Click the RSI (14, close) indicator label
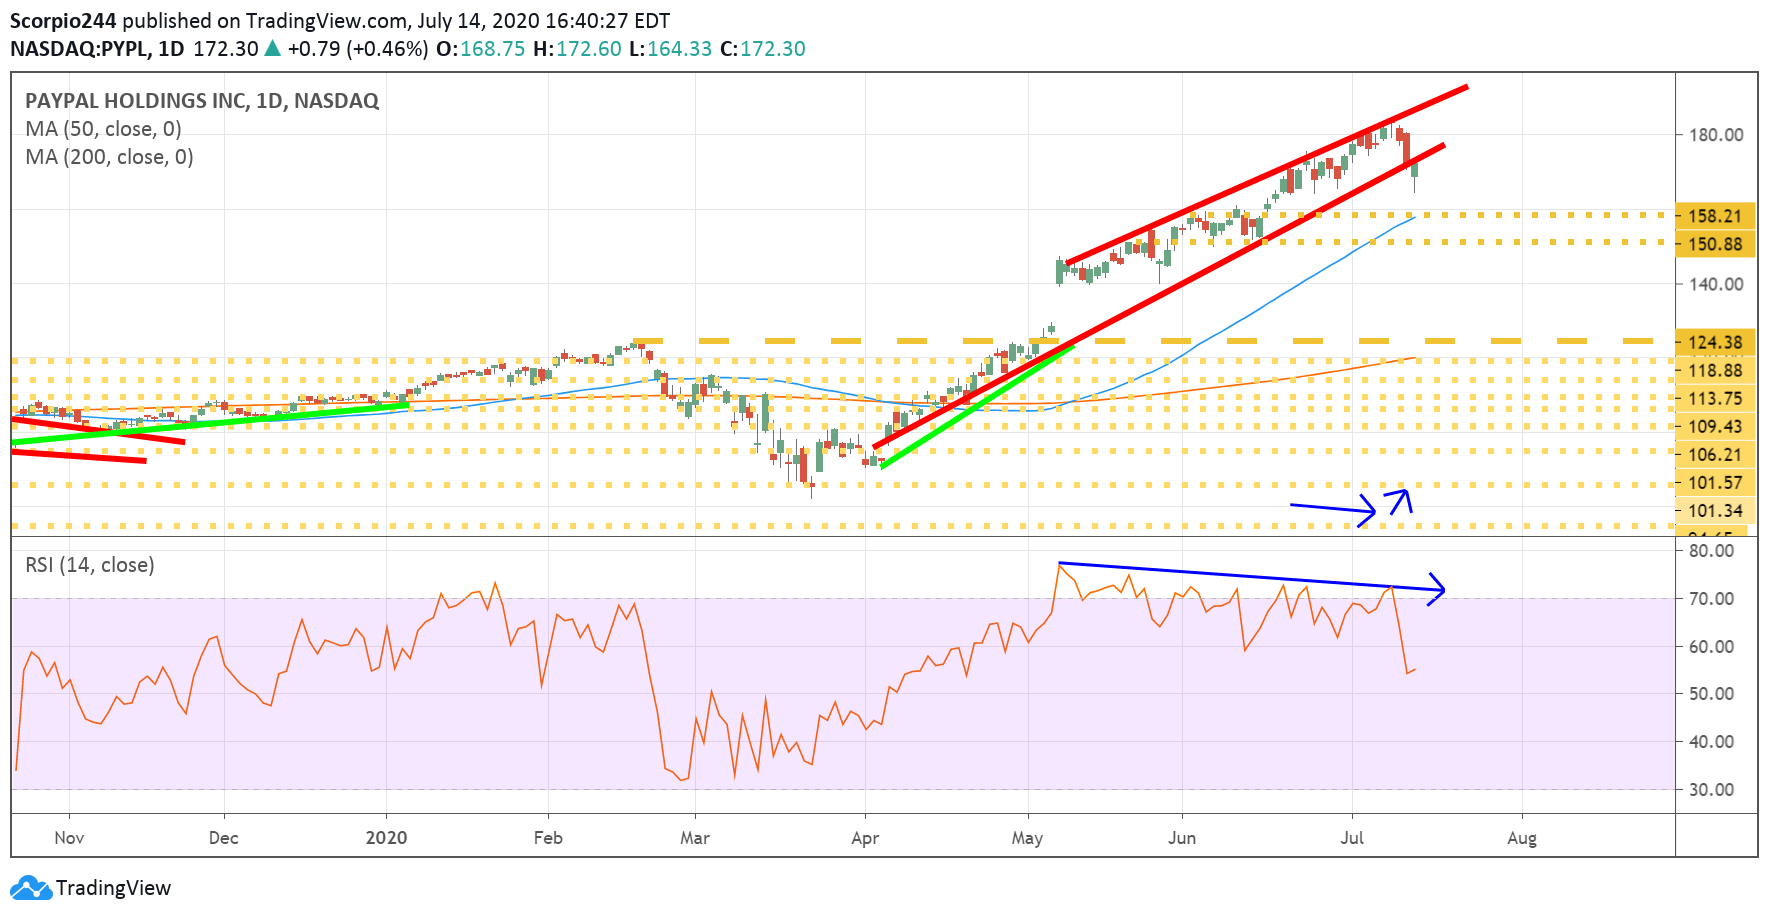The width and height of the screenshot is (1769, 918). pyautogui.click(x=90, y=565)
